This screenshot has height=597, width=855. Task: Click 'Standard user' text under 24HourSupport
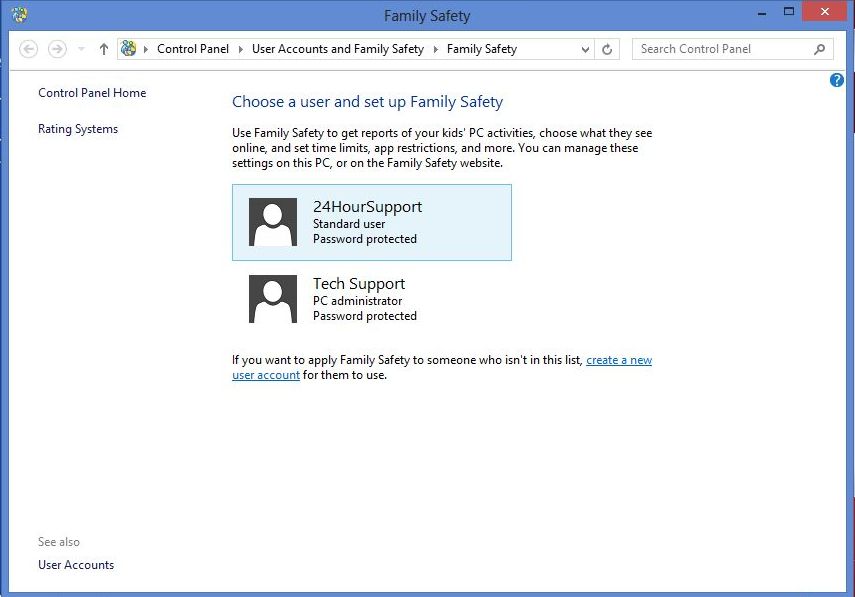[x=349, y=224]
